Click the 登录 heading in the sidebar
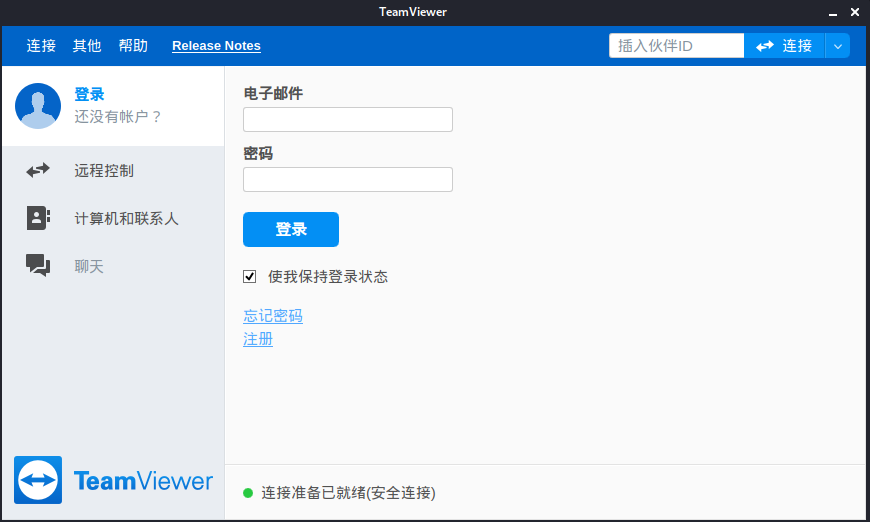The width and height of the screenshot is (870, 522). [x=89, y=94]
